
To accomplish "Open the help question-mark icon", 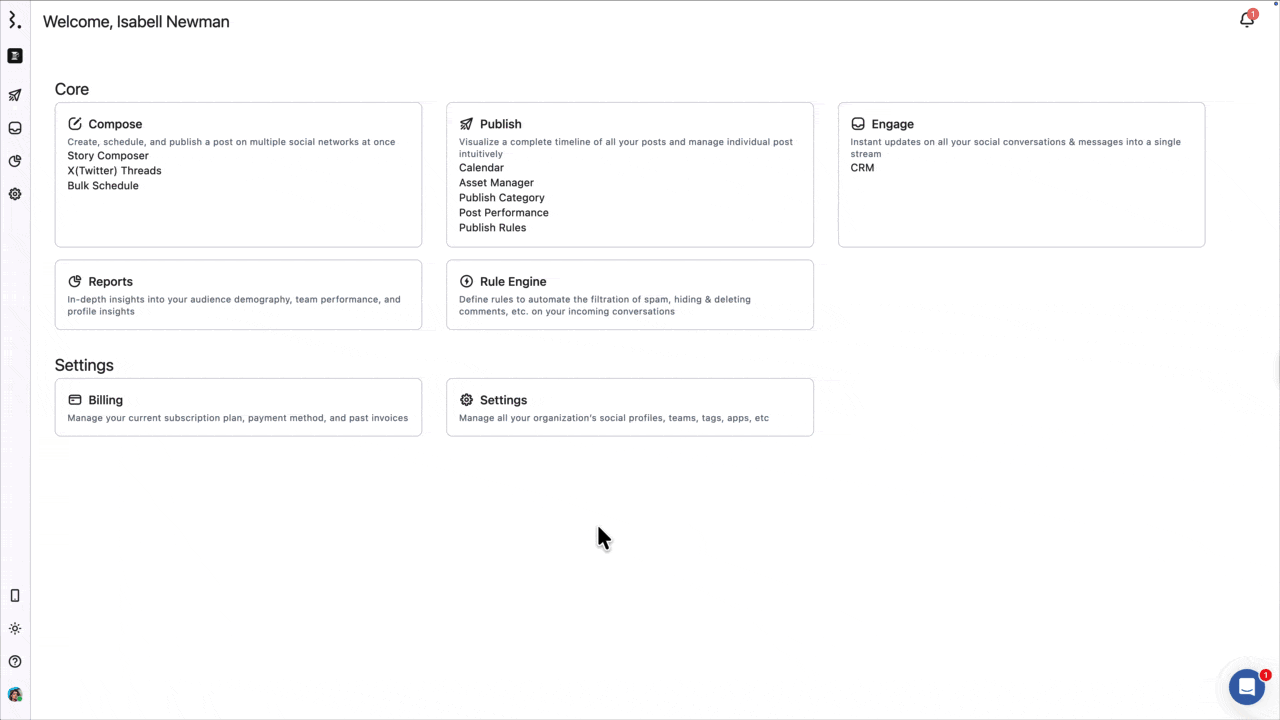I will tap(15, 662).
